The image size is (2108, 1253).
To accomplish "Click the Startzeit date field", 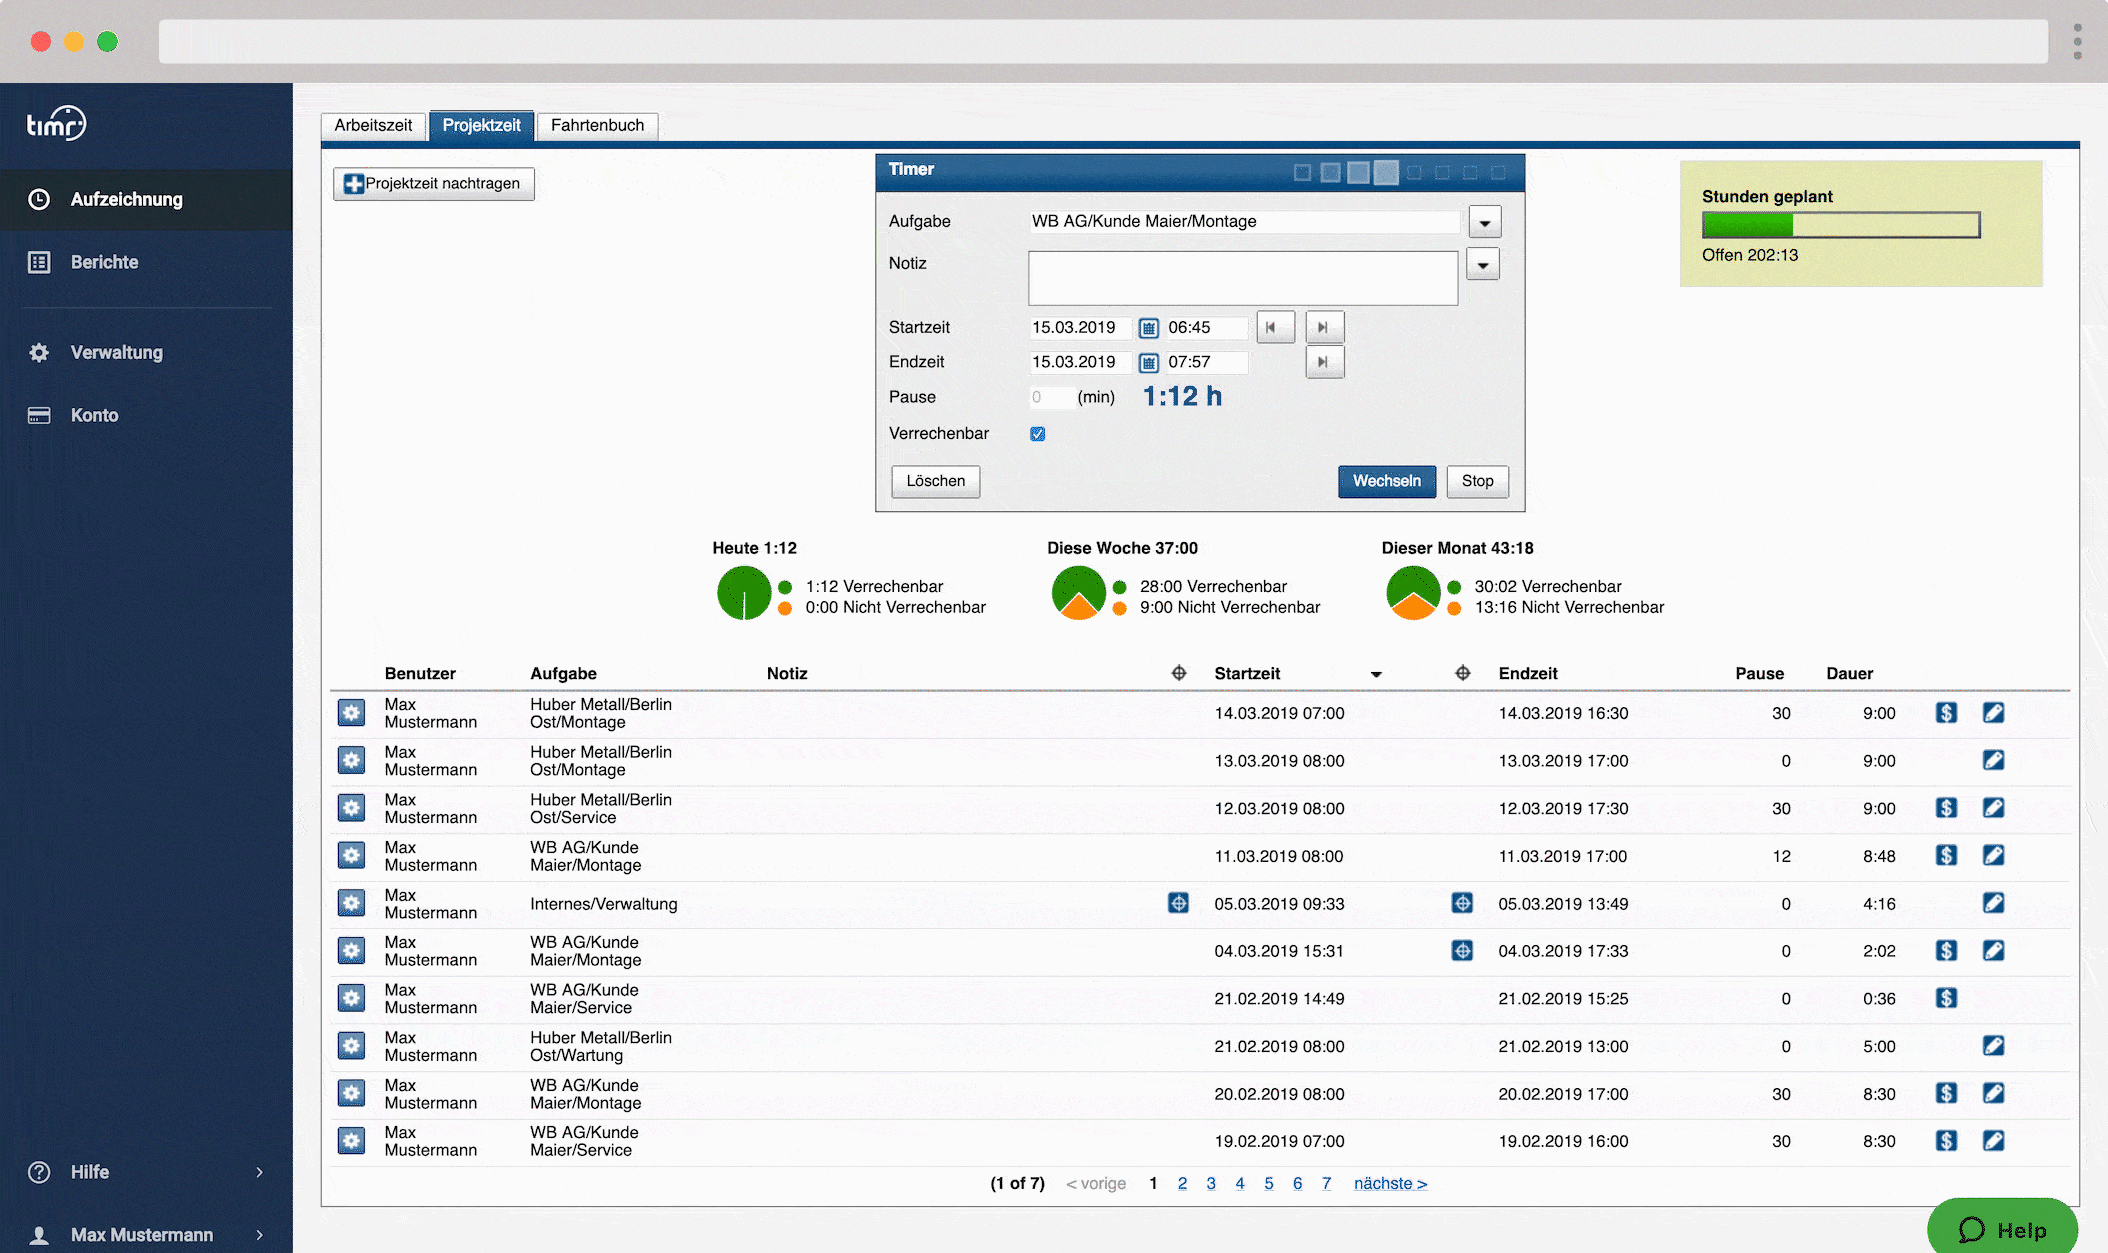I will (1080, 327).
